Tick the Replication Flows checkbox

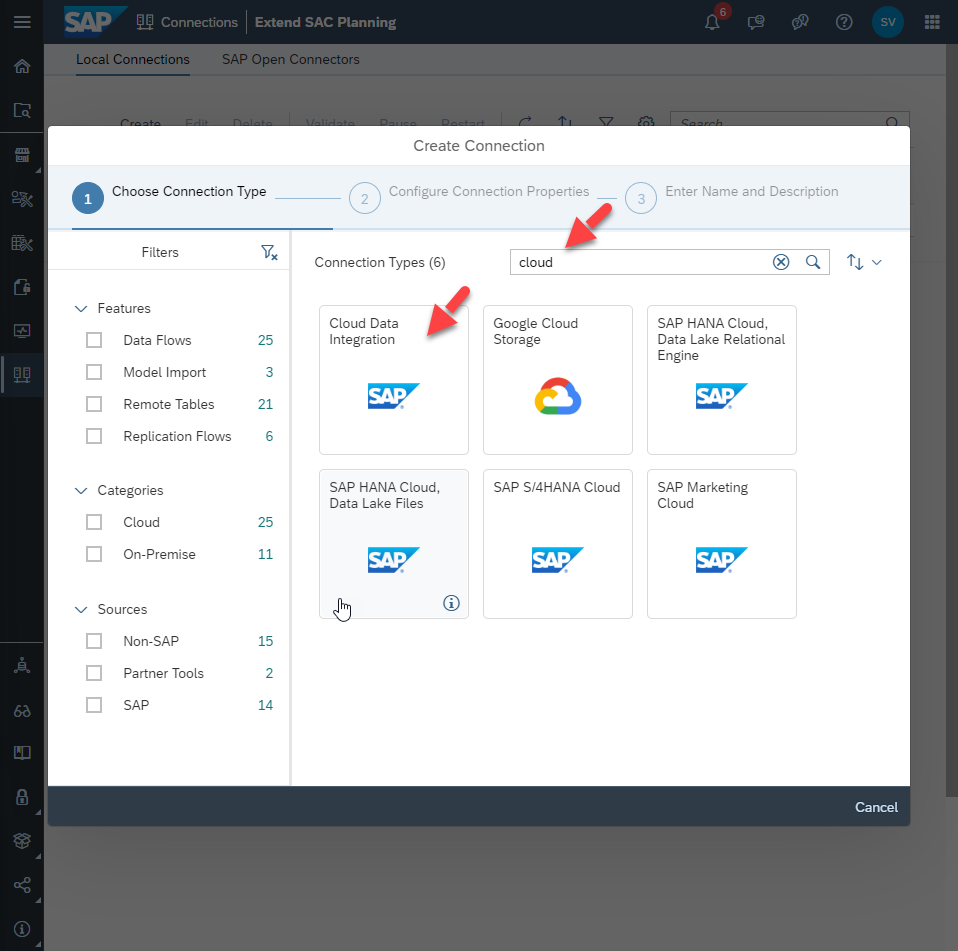(94, 436)
